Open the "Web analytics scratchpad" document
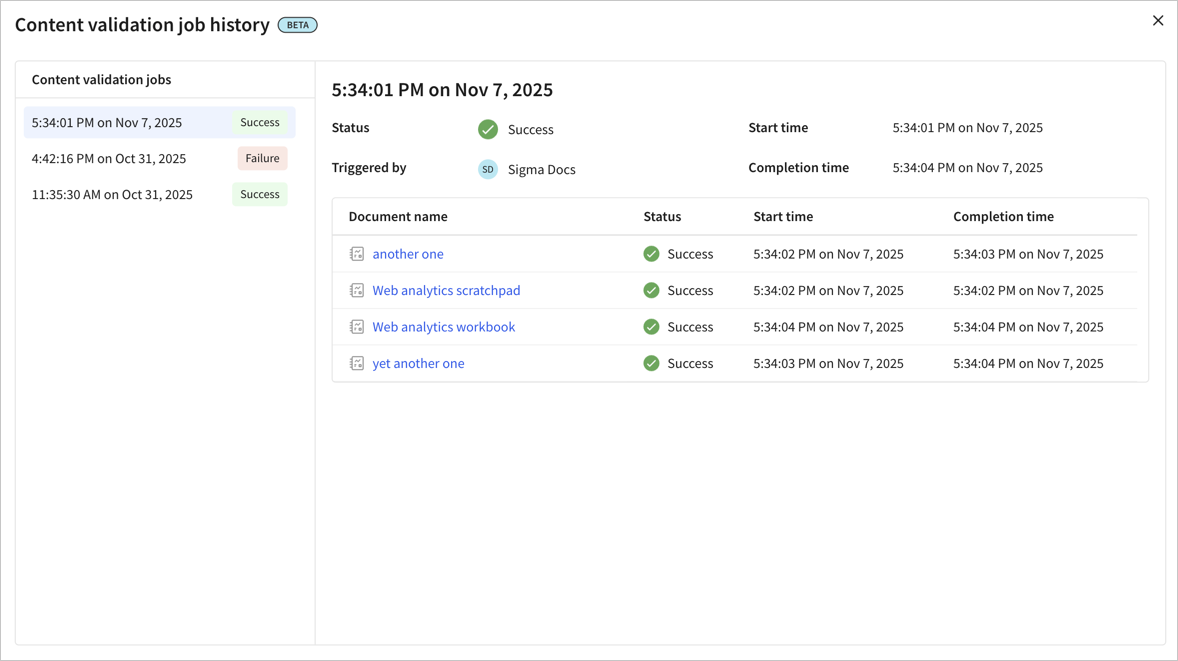Viewport: 1178px width, 661px height. [x=446, y=290]
